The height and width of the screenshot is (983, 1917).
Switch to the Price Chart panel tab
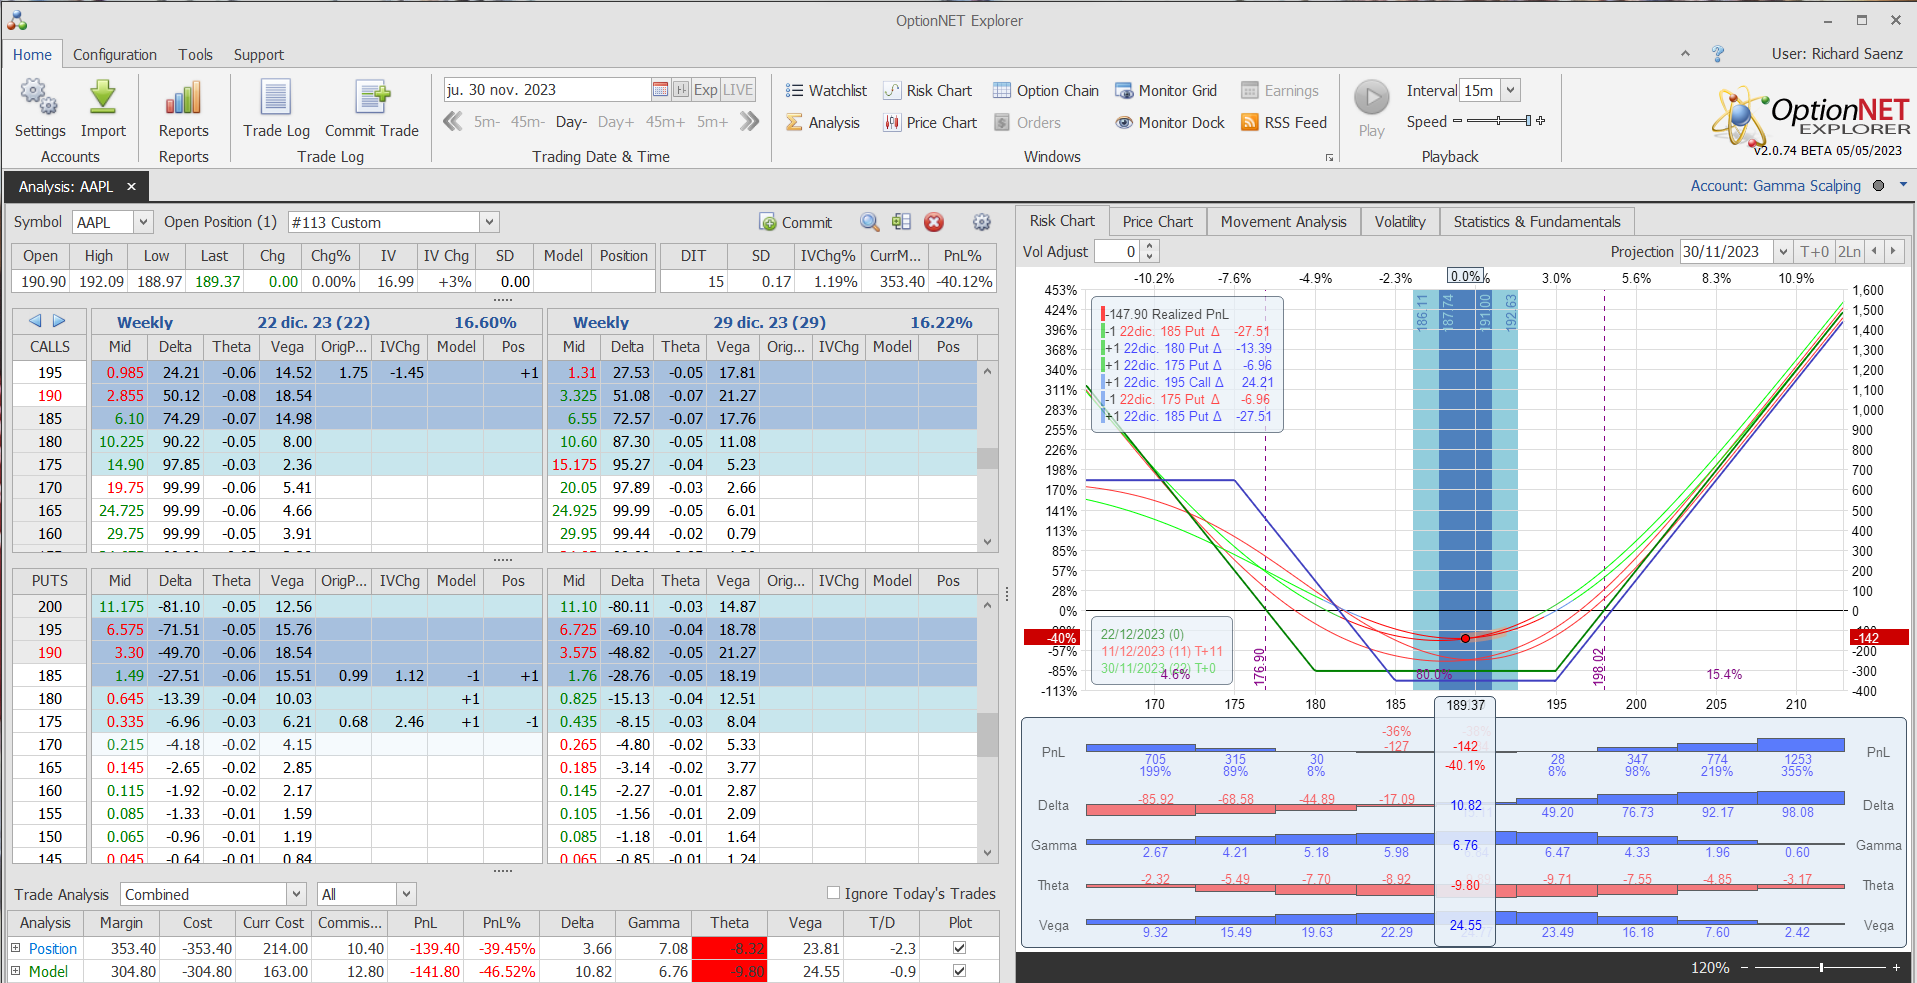[x=1157, y=222]
